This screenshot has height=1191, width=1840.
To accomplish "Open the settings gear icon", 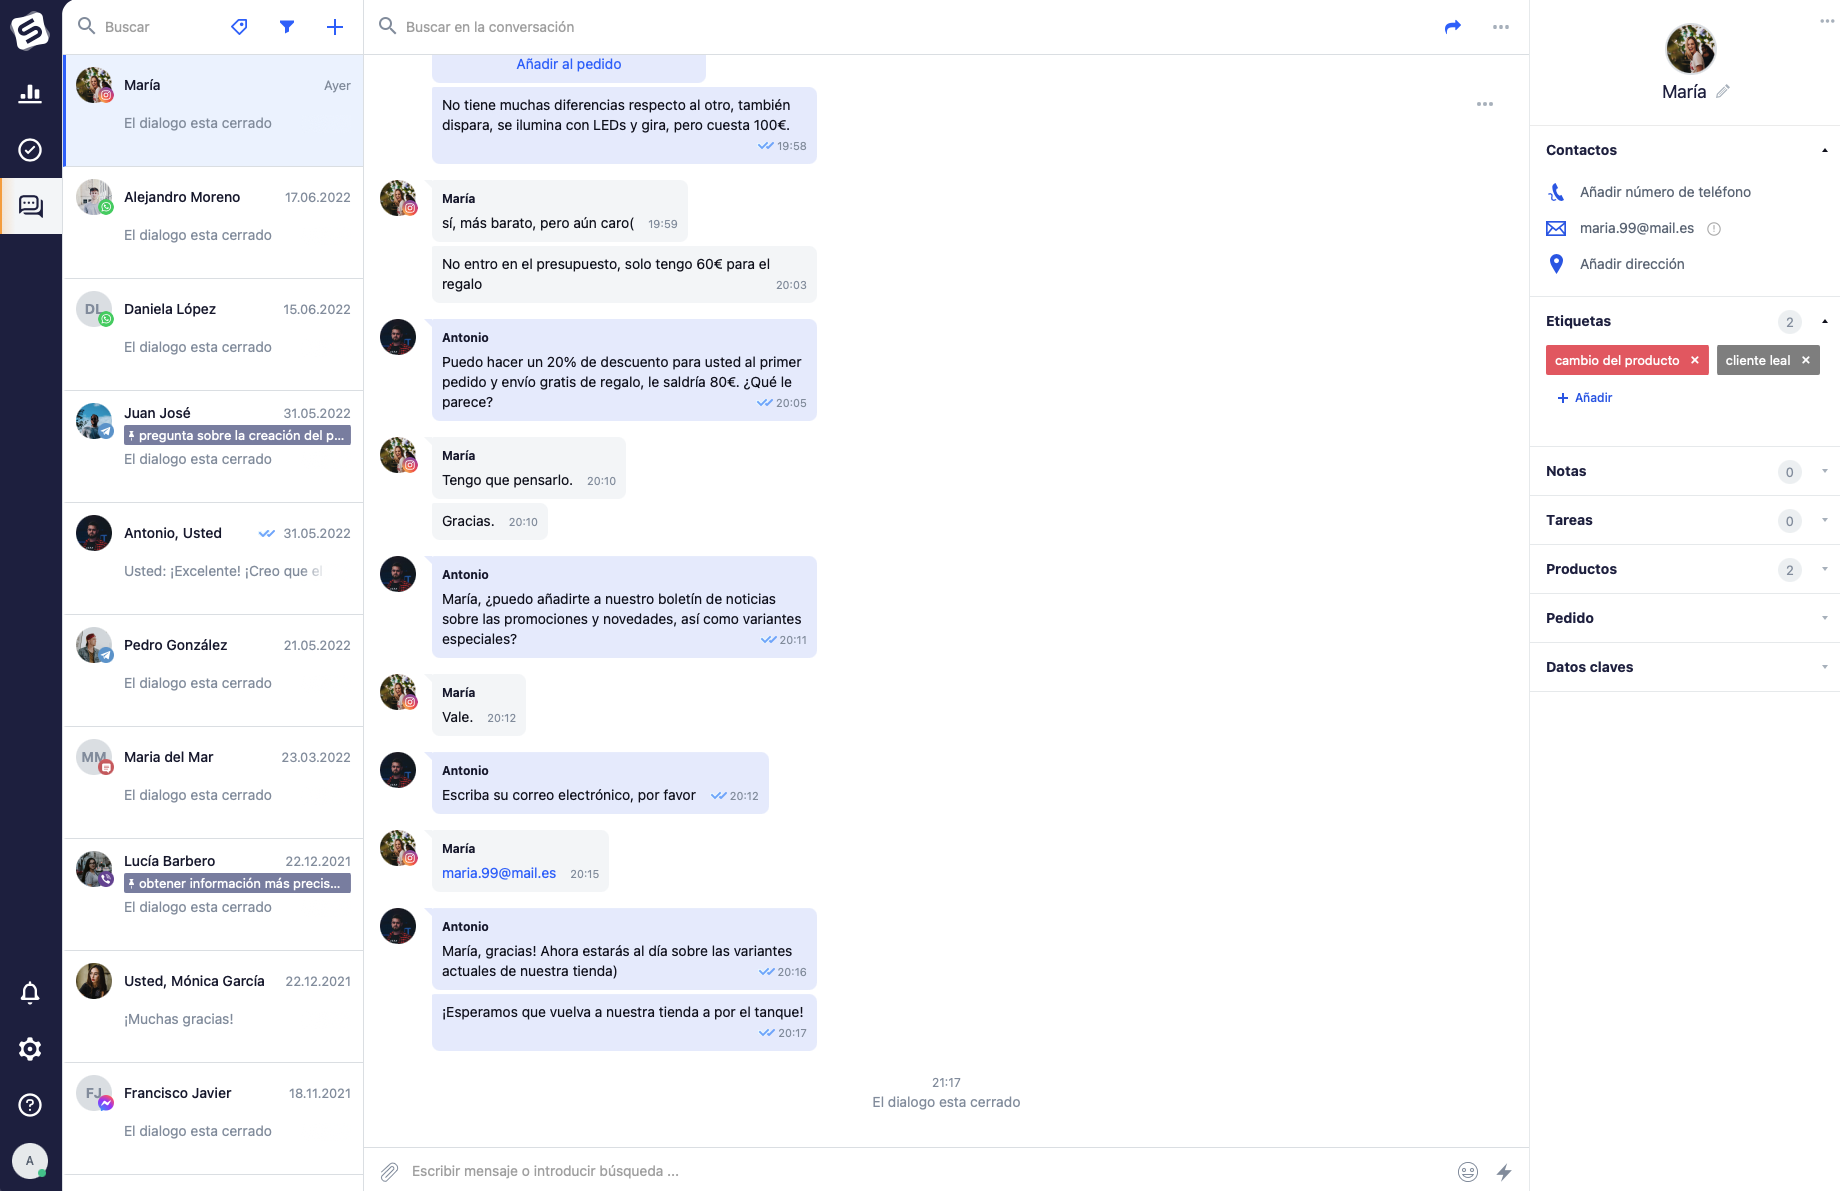I will [30, 1049].
